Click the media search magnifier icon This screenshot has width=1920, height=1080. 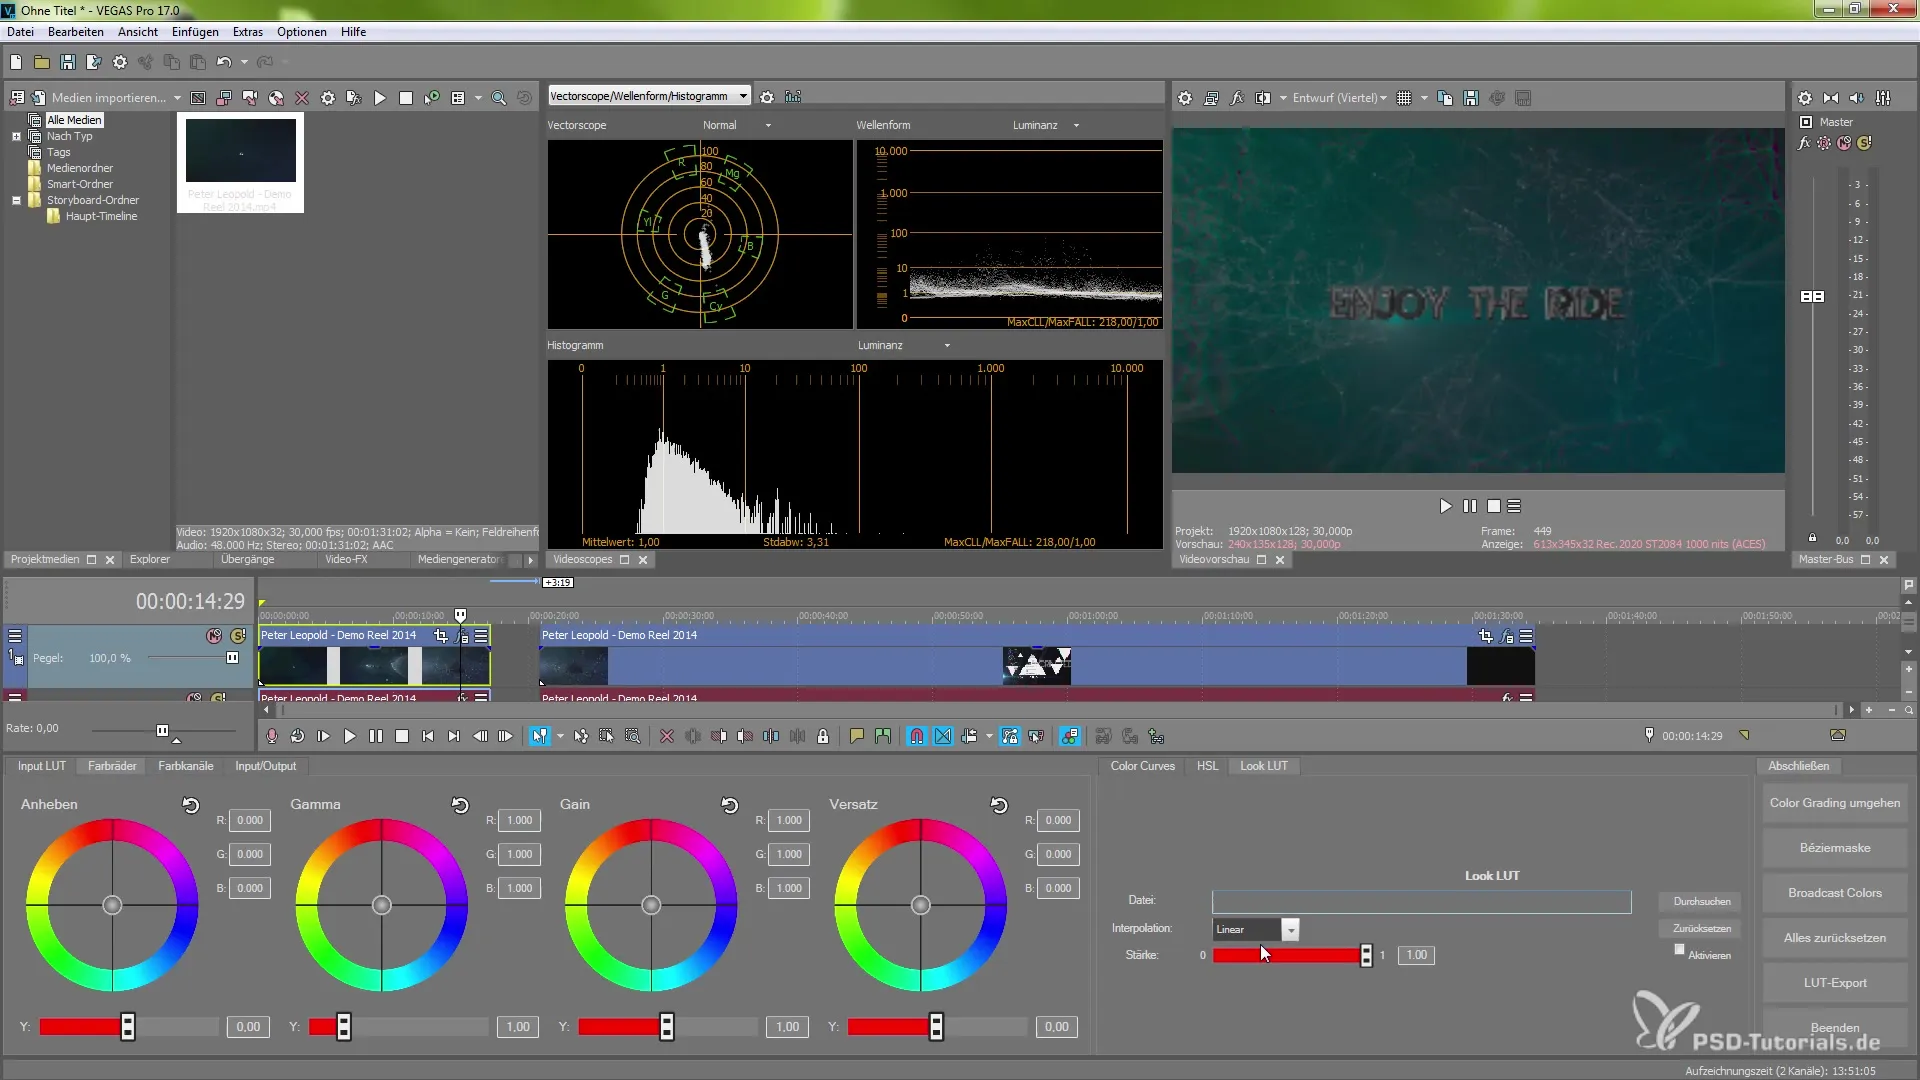pyautogui.click(x=498, y=98)
